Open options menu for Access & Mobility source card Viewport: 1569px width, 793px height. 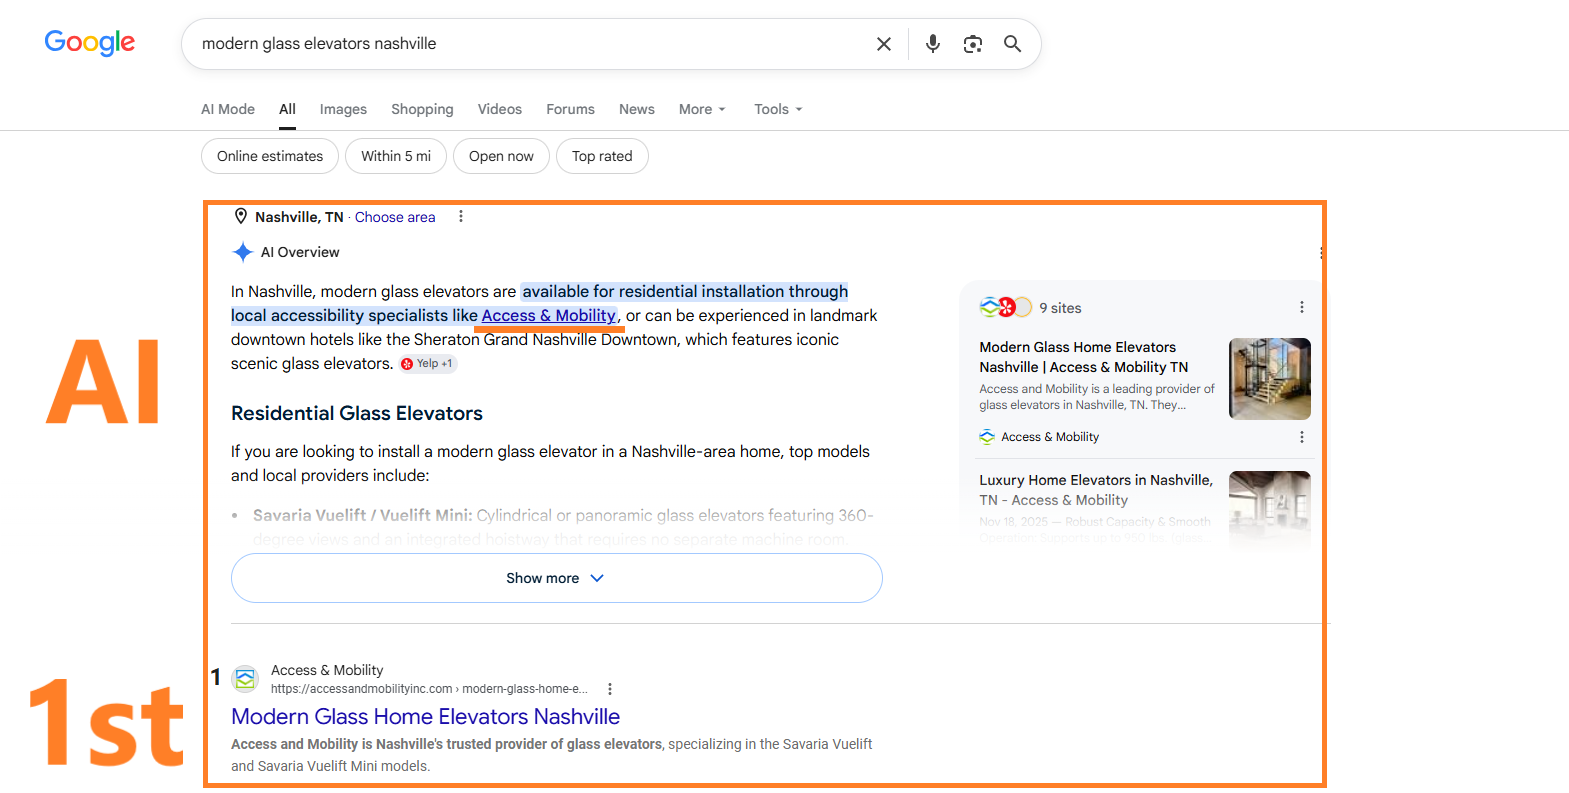coord(1301,437)
